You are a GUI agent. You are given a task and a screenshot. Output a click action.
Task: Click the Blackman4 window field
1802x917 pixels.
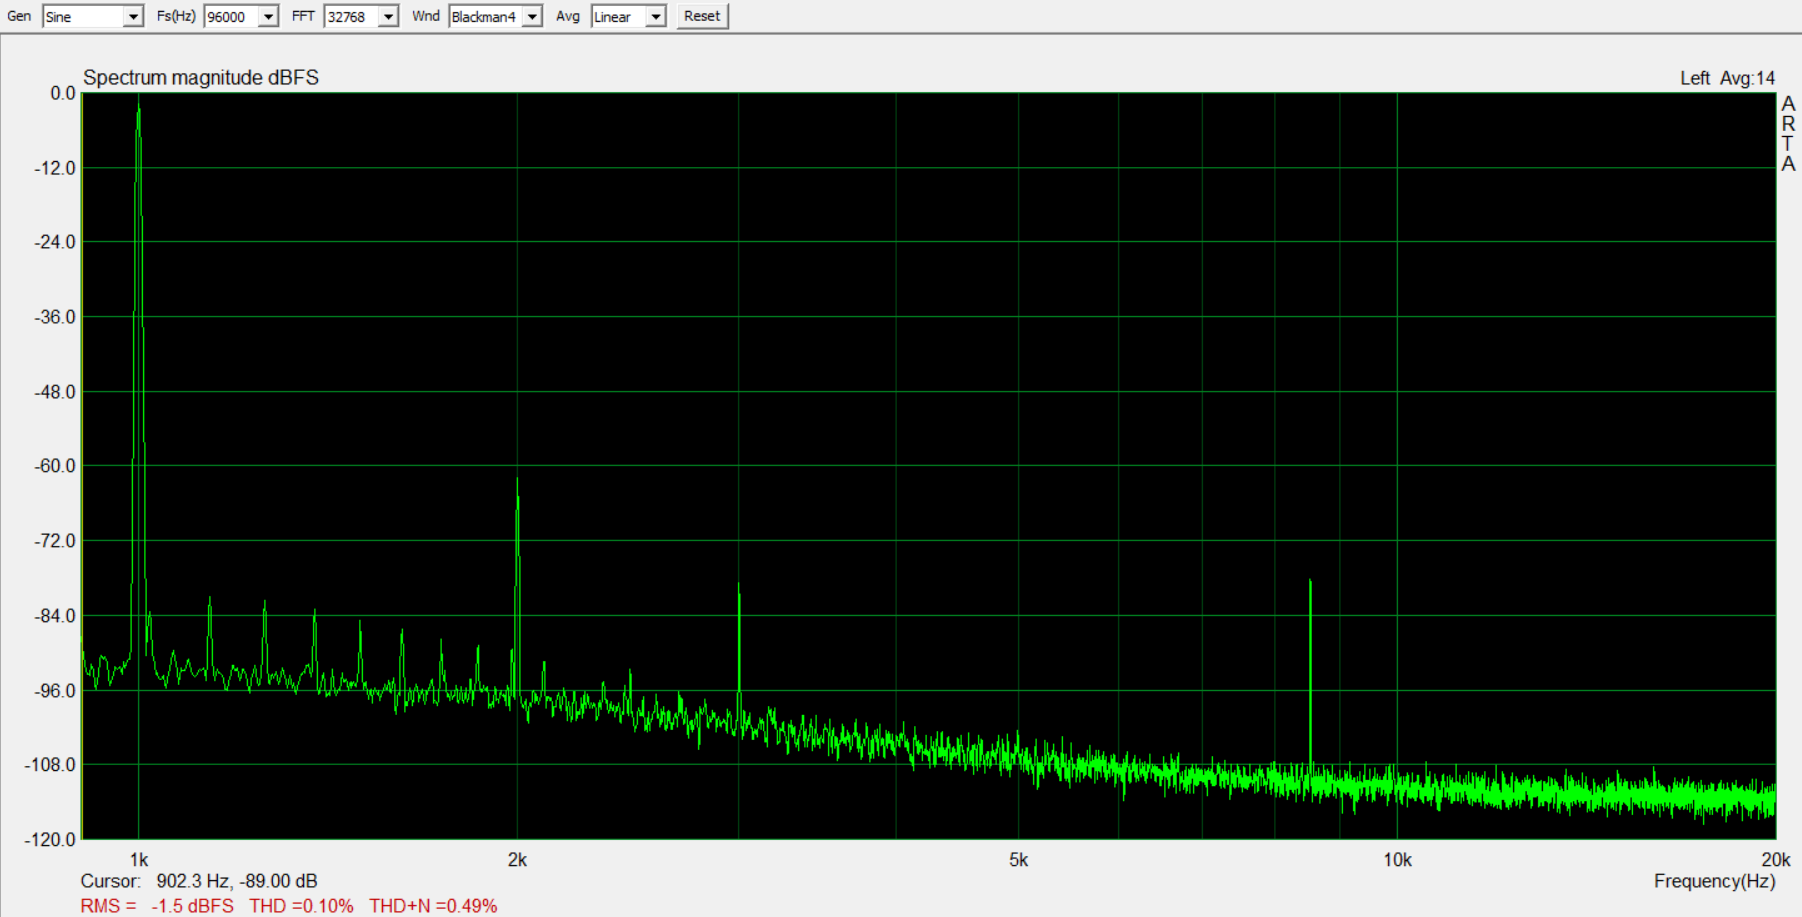(485, 16)
